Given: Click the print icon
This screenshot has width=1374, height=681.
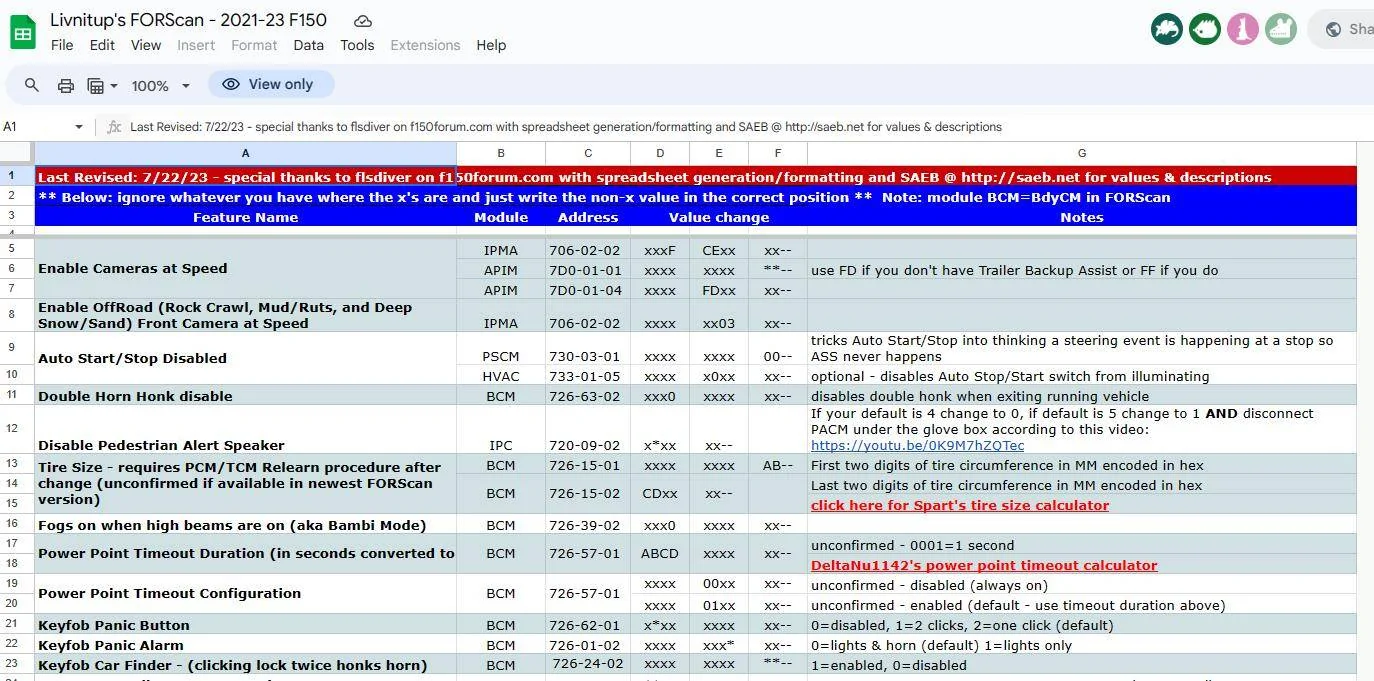Looking at the screenshot, I should click(x=65, y=85).
